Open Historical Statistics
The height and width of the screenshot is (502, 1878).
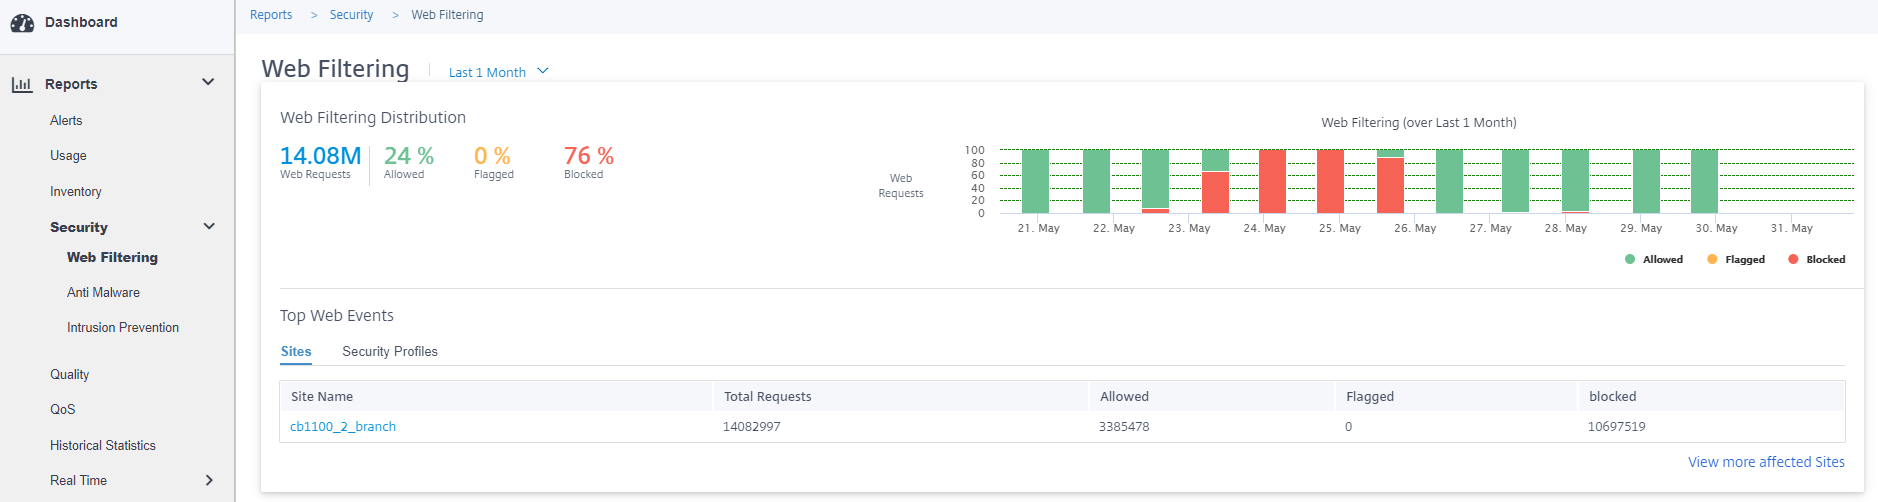point(103,445)
